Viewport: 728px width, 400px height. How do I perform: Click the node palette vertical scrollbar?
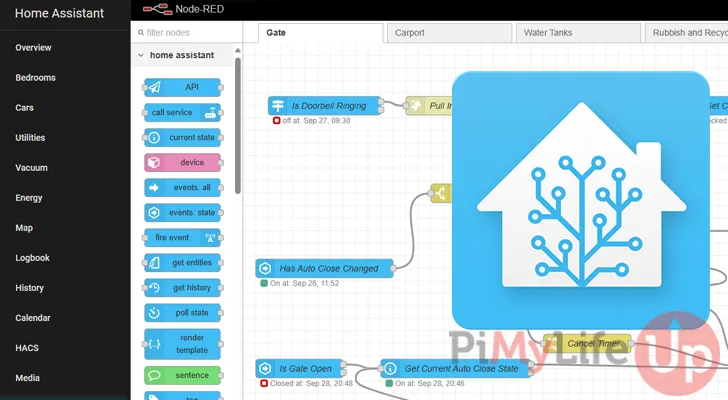click(x=238, y=125)
